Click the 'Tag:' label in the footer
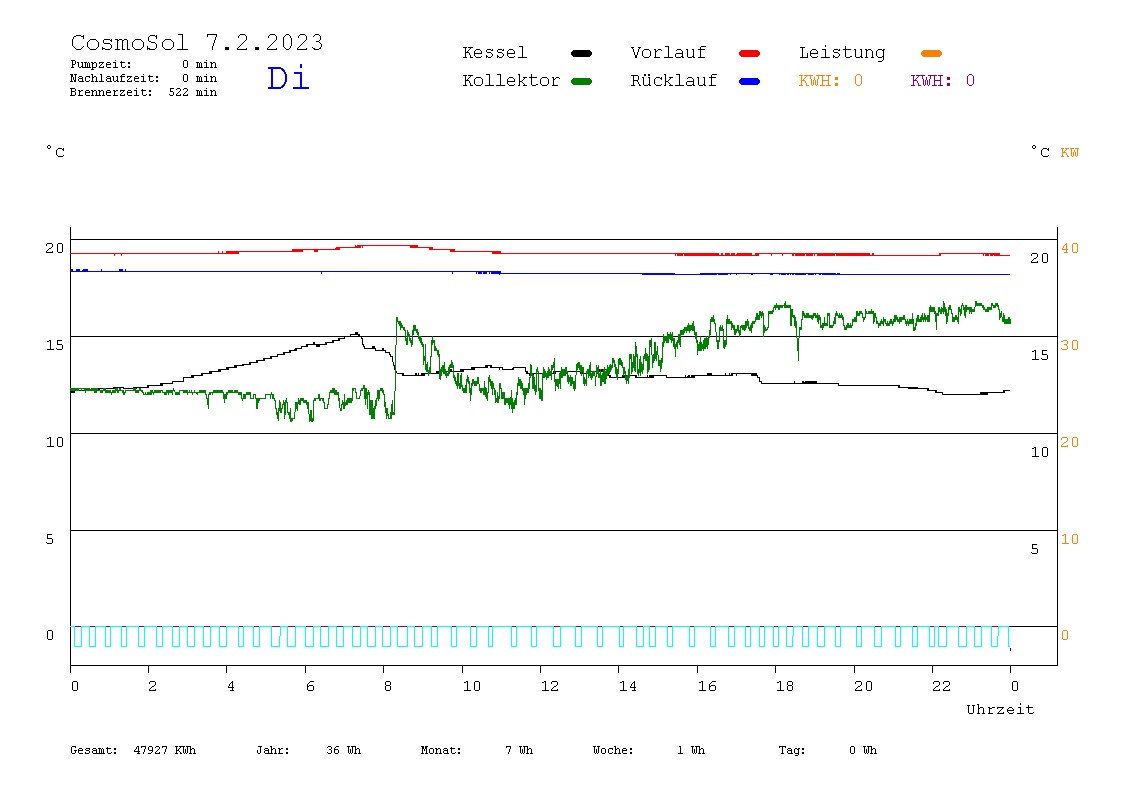This screenshot has height=812, width=1148. (x=792, y=750)
